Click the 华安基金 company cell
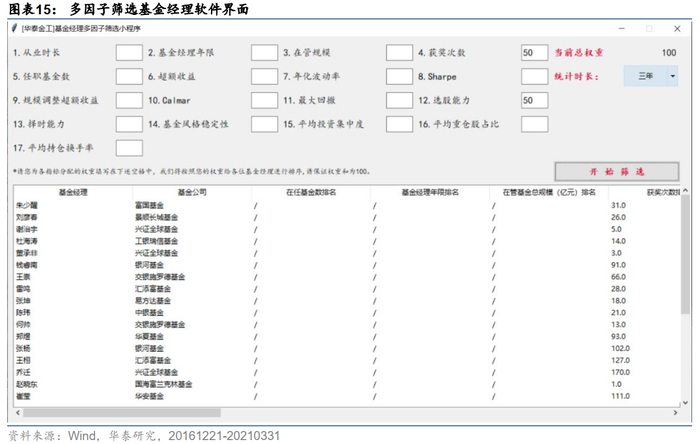Screen dimensions: 700x444 point(150,396)
